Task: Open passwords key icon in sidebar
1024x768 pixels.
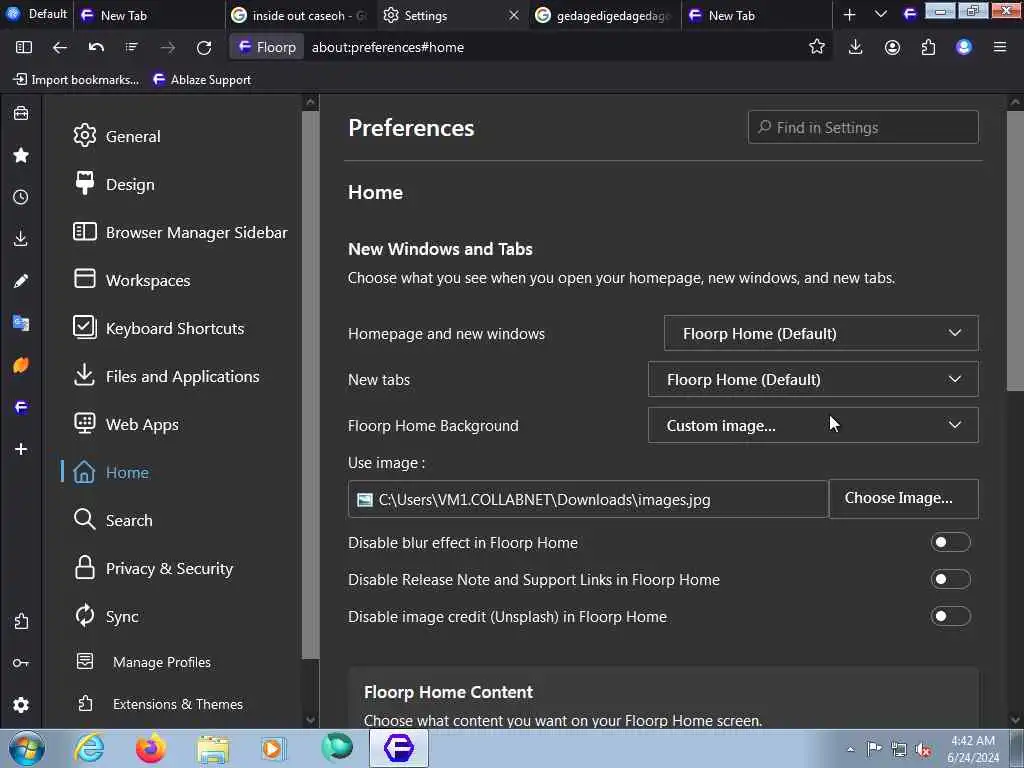Action: pyautogui.click(x=21, y=663)
